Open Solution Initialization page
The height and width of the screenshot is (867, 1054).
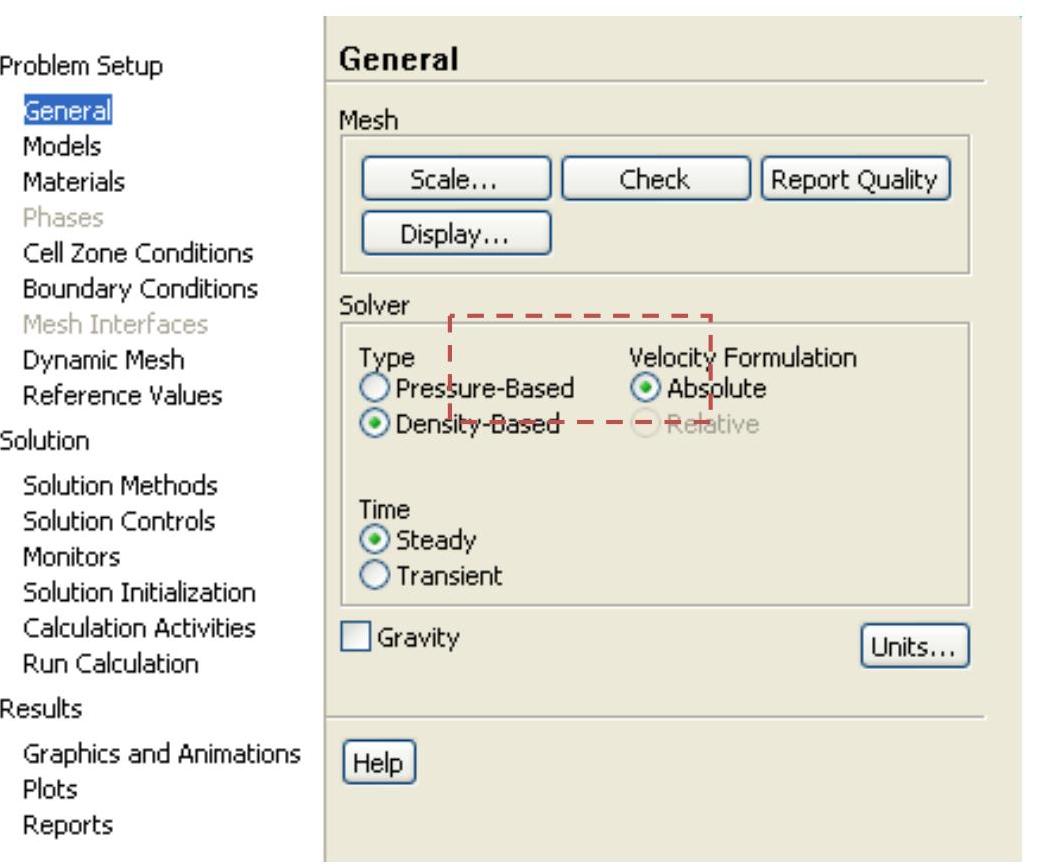139,593
